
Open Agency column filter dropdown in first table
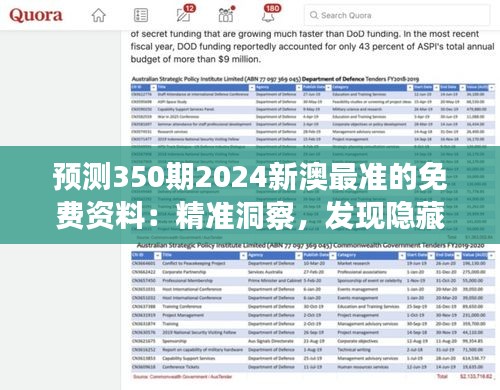pyautogui.click(x=299, y=88)
